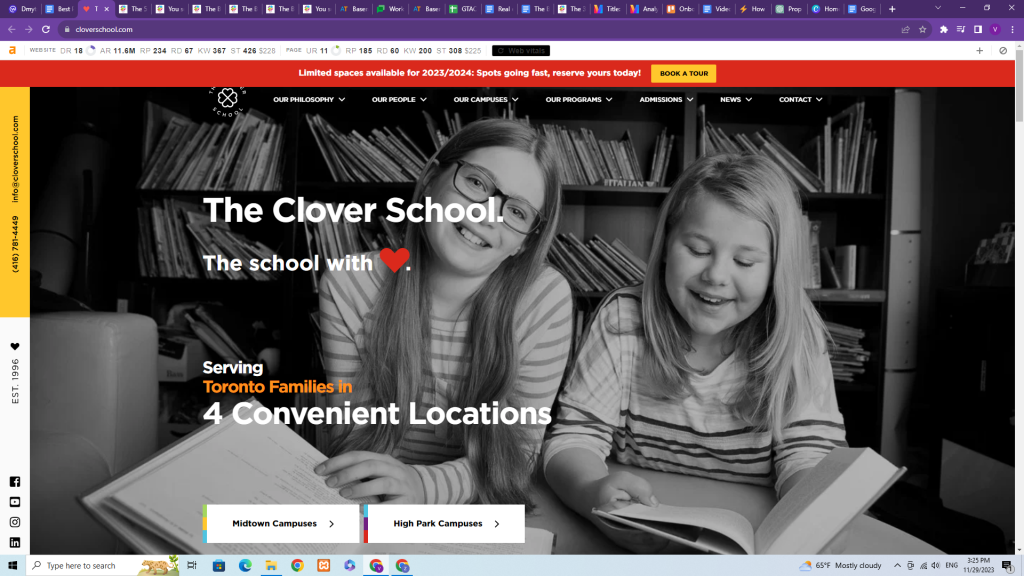Viewport: 1024px width, 576px height.
Task: Click the Windows taskbar search box
Action: pos(103,566)
